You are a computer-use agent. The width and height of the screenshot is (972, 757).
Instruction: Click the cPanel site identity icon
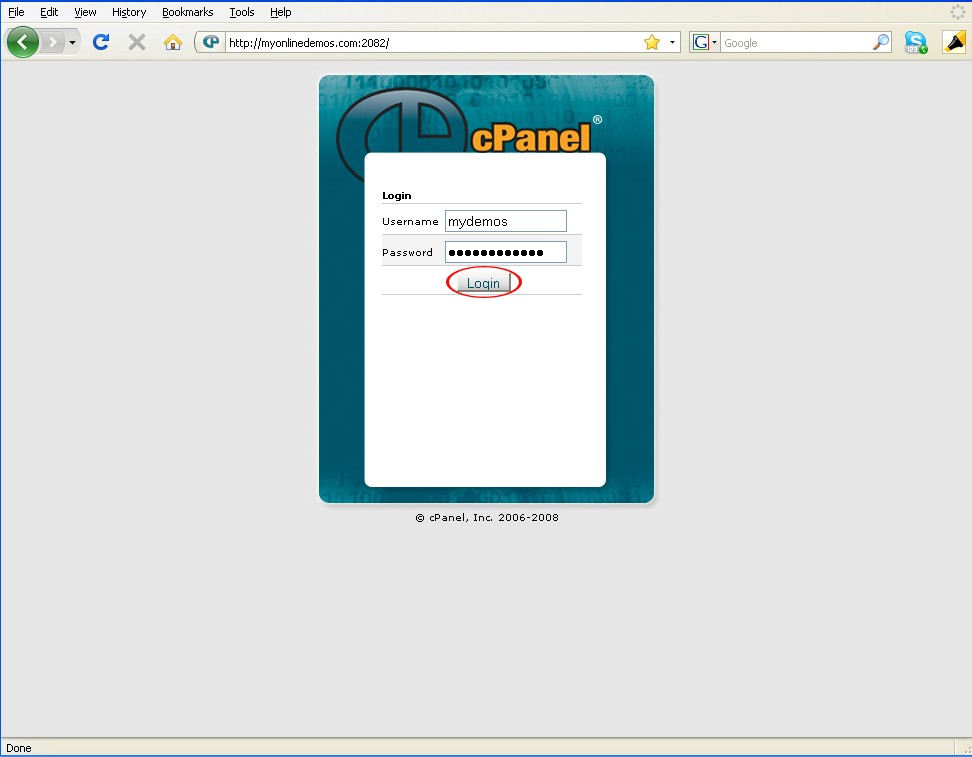211,42
